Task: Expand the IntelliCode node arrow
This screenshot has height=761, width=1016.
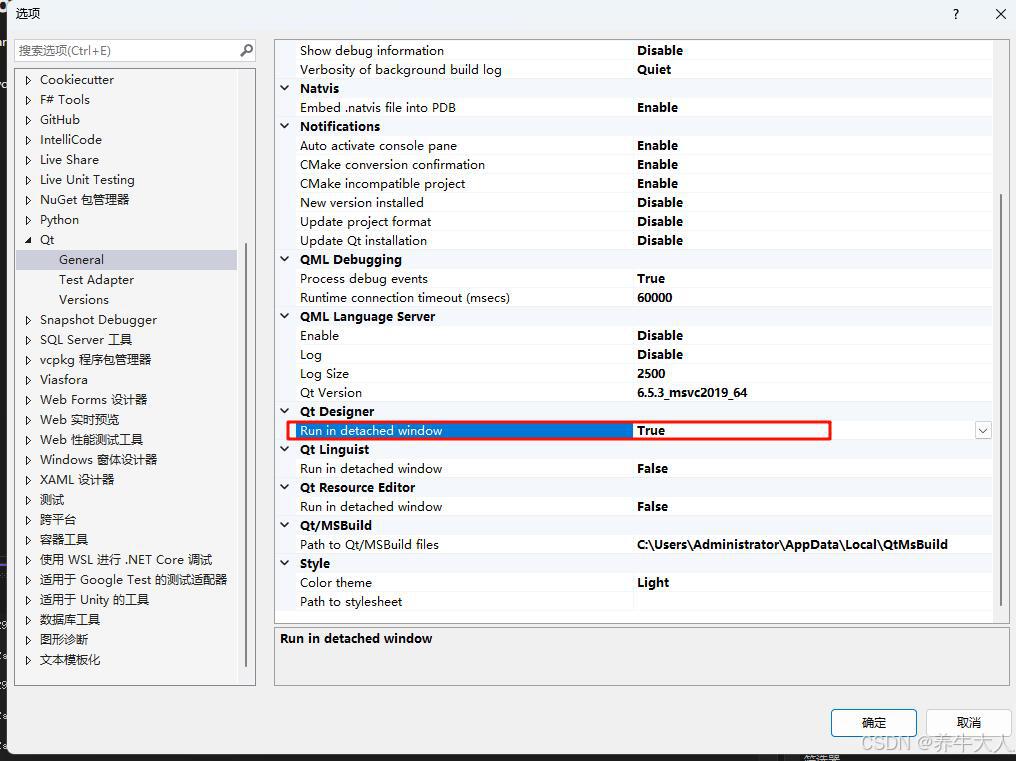Action: point(28,141)
